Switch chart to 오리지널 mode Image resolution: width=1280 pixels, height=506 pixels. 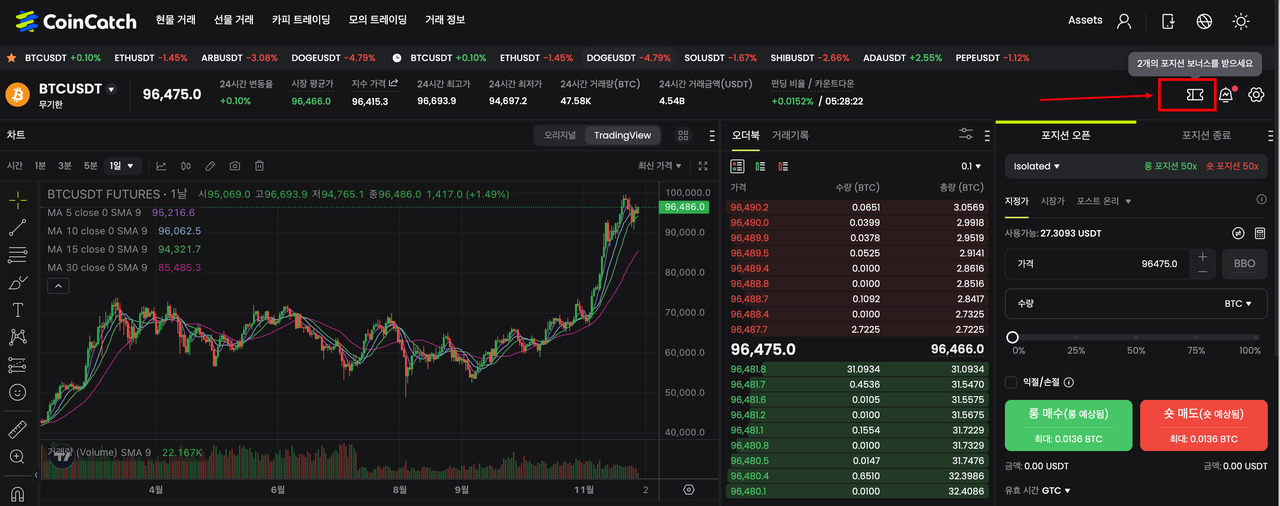click(560, 135)
